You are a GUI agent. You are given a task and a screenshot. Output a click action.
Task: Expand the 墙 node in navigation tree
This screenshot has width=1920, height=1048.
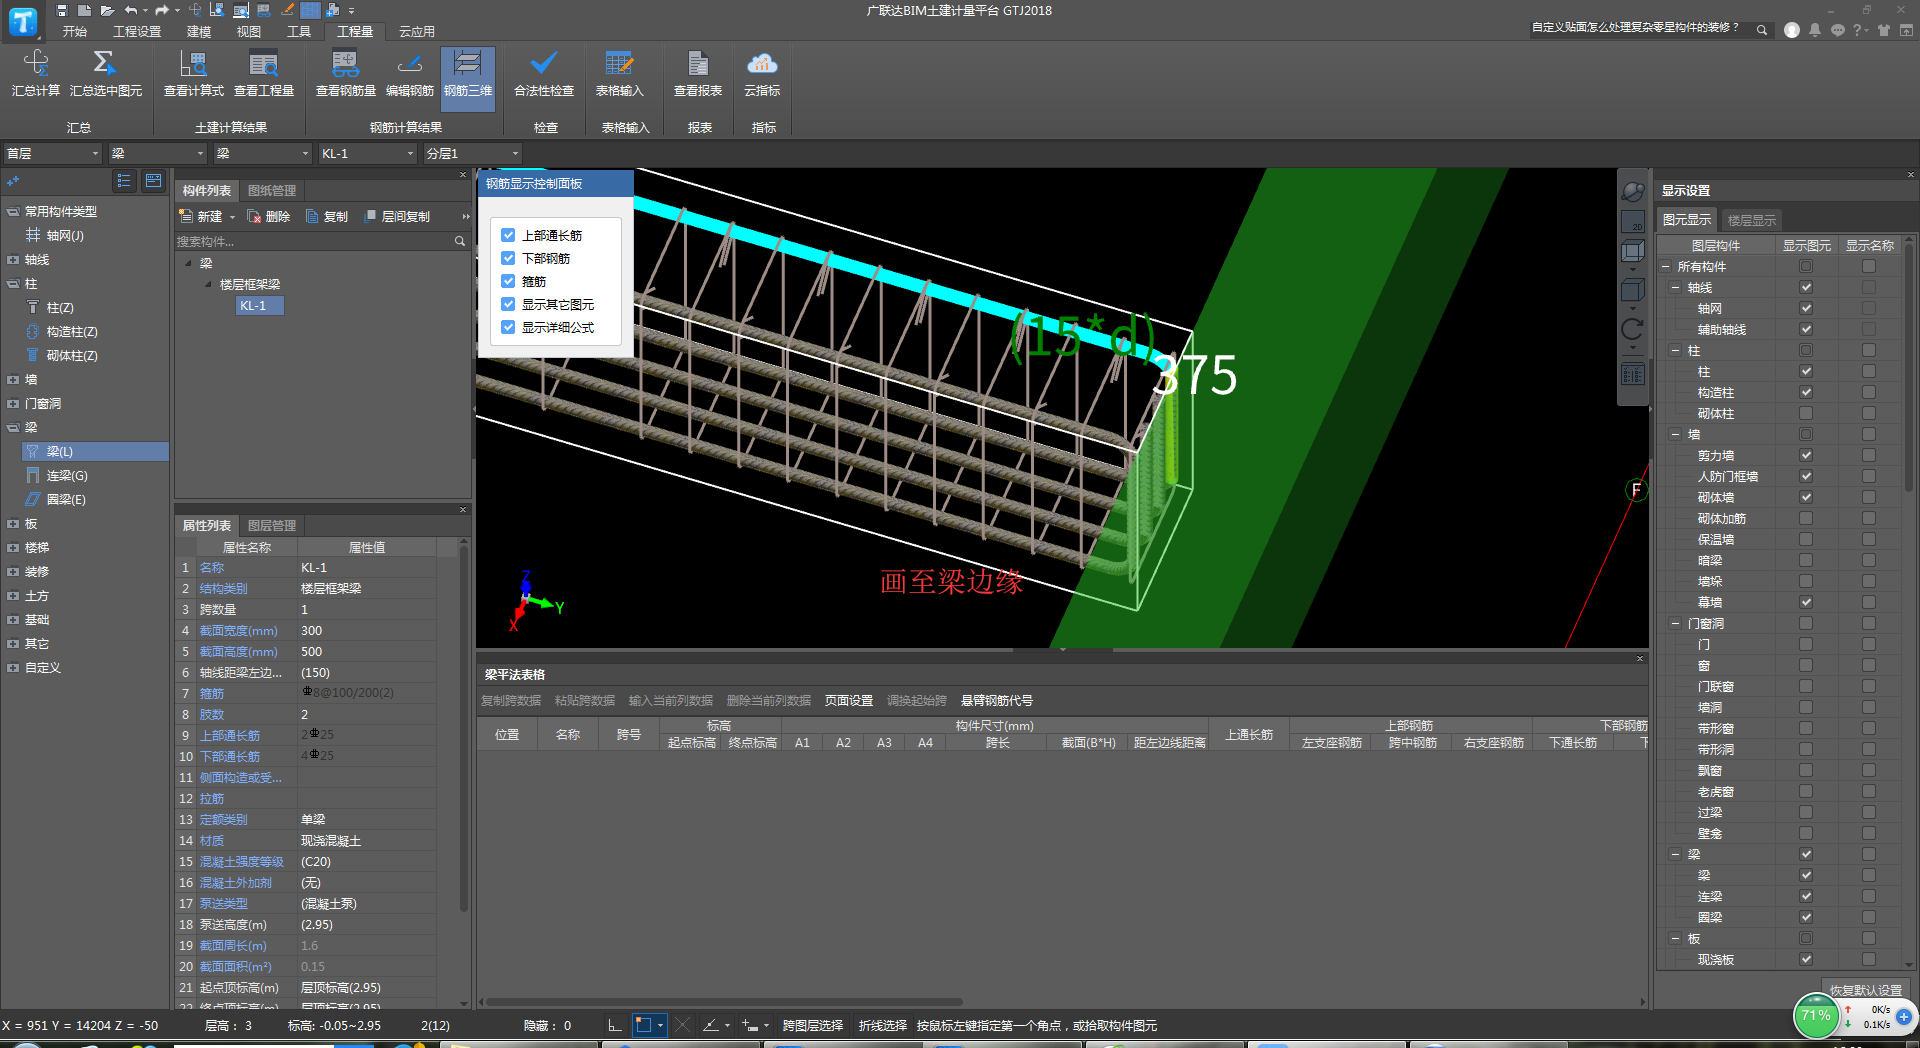[x=13, y=380]
